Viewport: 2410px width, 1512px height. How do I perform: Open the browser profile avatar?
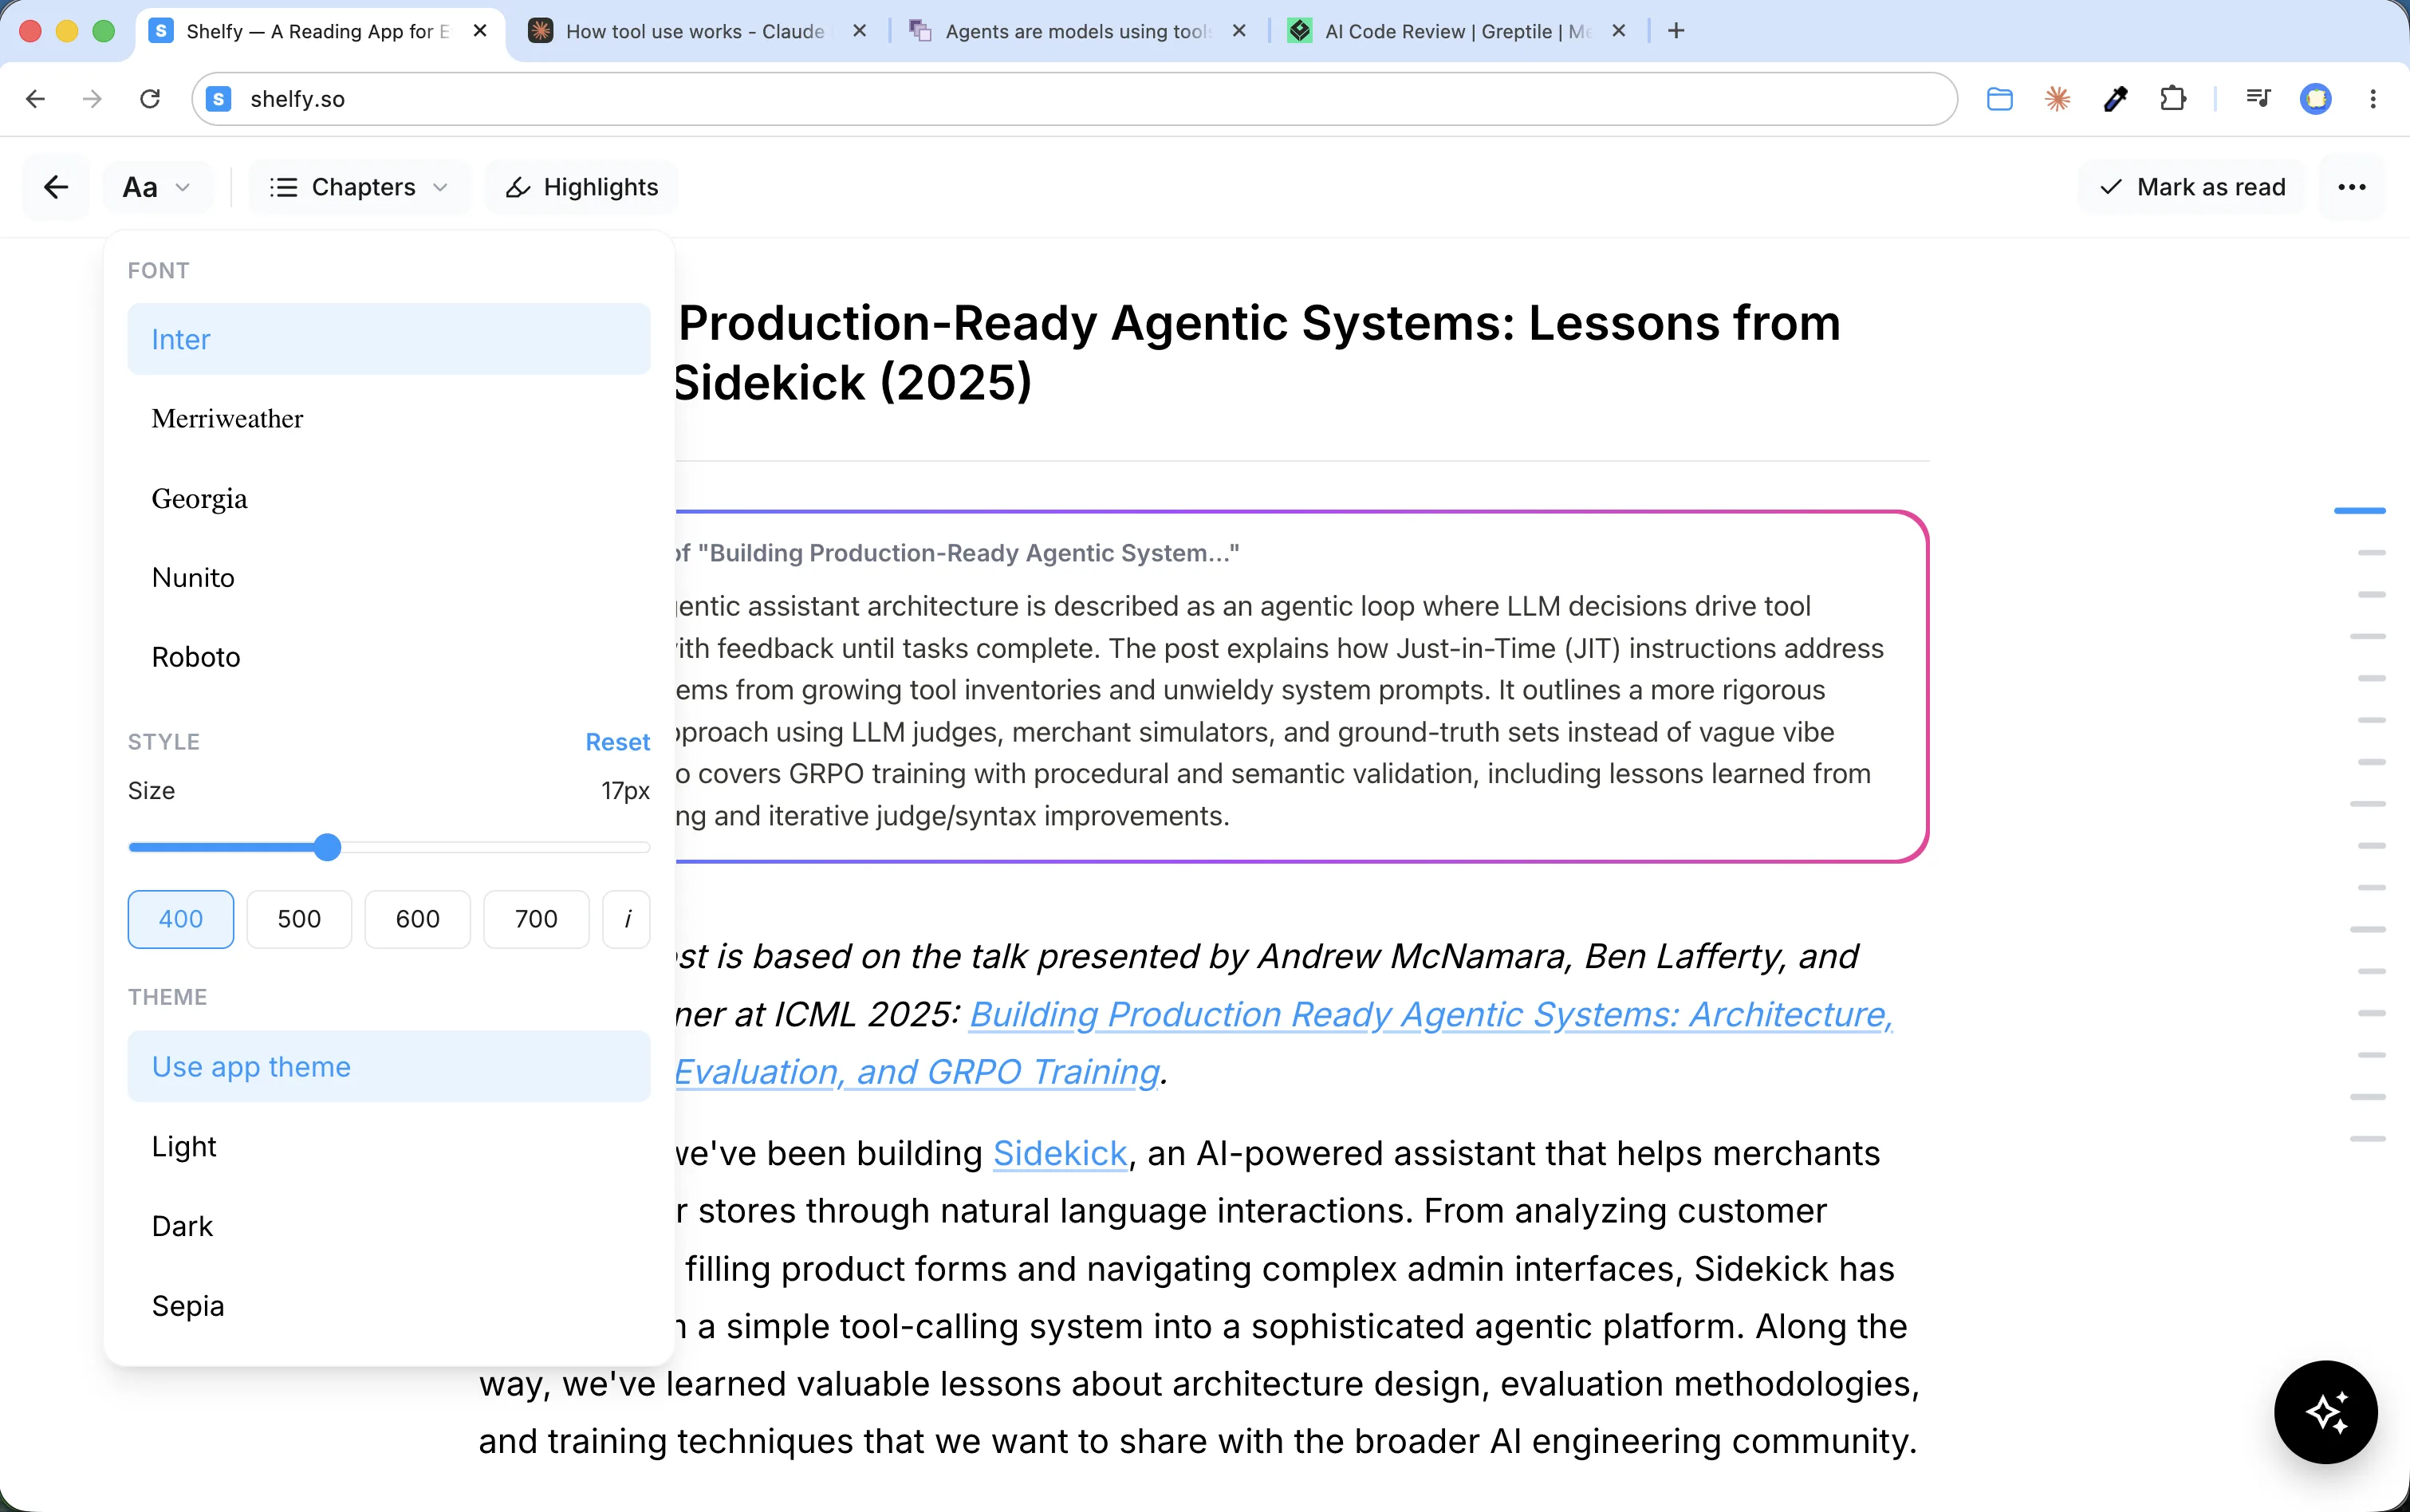2316,99
